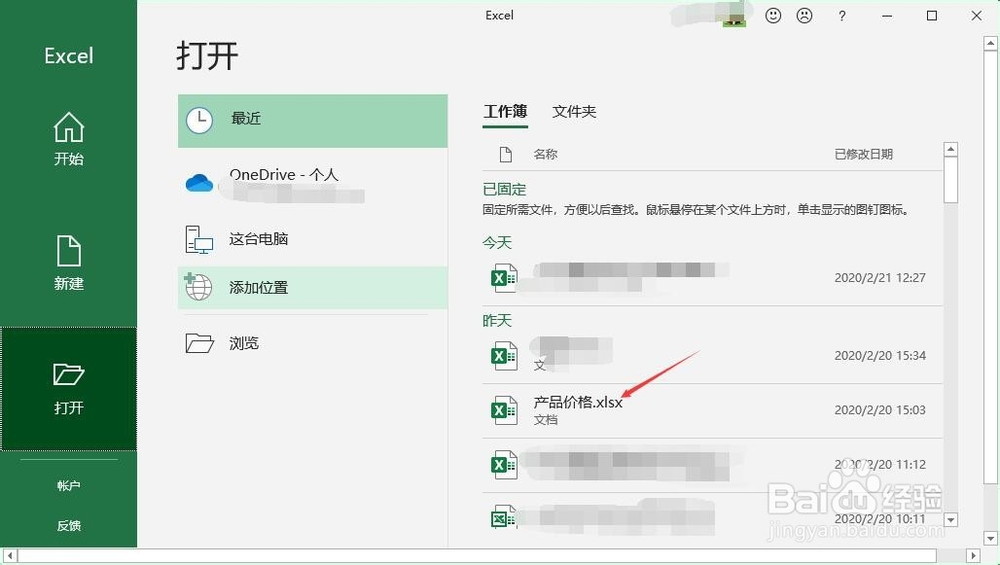Click the user account avatar in title bar

(734, 14)
